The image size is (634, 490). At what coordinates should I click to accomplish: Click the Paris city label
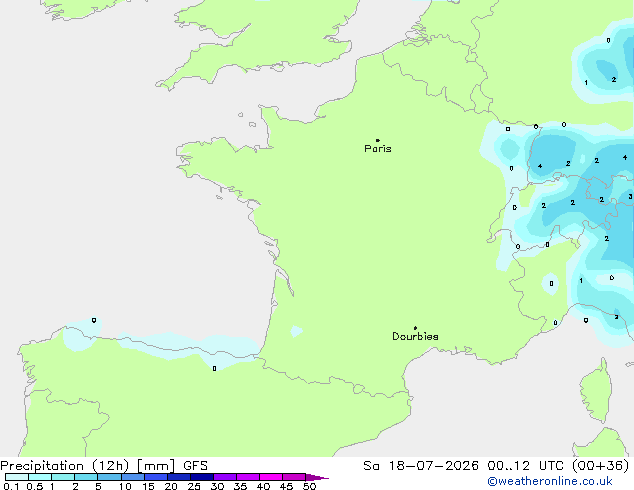[378, 149]
